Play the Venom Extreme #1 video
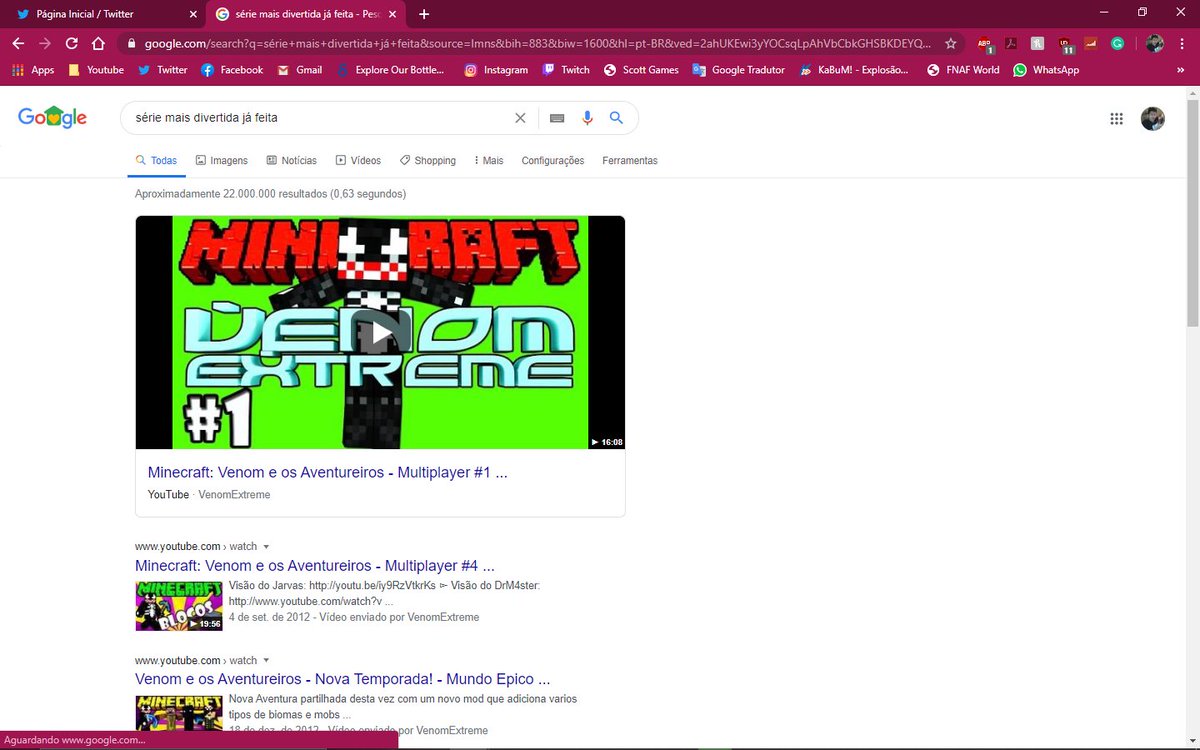Image resolution: width=1200 pixels, height=750 pixels. coord(380,332)
